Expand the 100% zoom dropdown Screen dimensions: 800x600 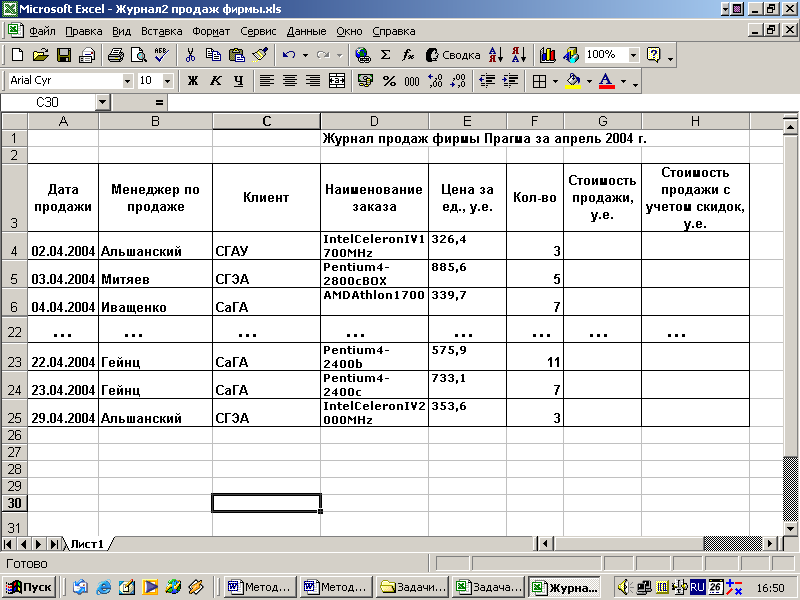coord(633,55)
